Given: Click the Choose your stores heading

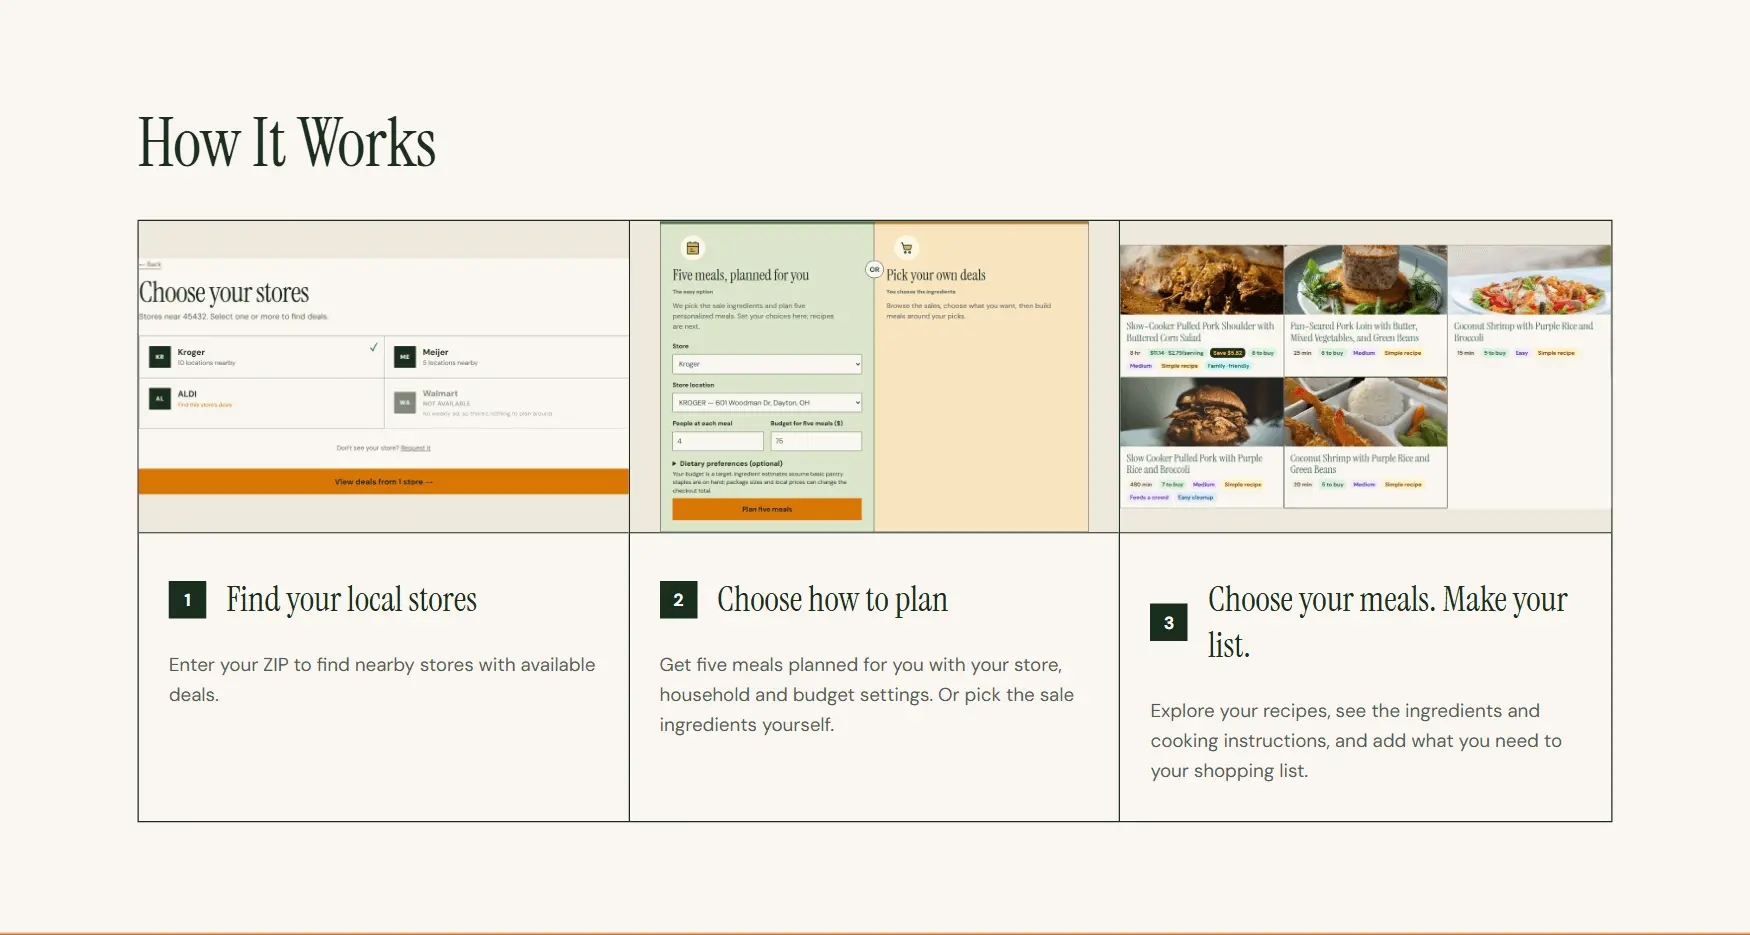Looking at the screenshot, I should pos(224,292).
